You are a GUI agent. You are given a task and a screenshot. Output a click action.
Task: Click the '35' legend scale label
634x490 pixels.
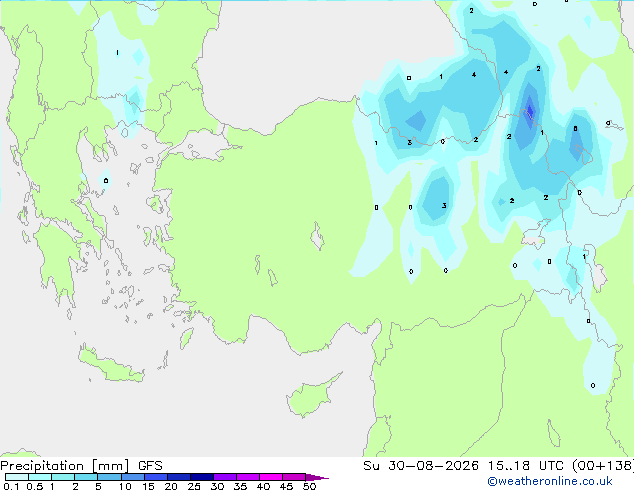pos(240,486)
